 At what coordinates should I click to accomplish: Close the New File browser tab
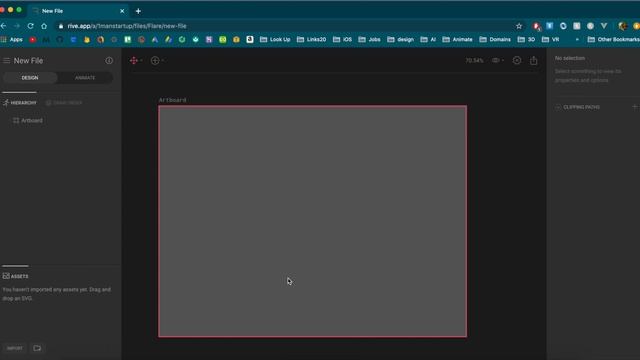pyautogui.click(x=122, y=11)
